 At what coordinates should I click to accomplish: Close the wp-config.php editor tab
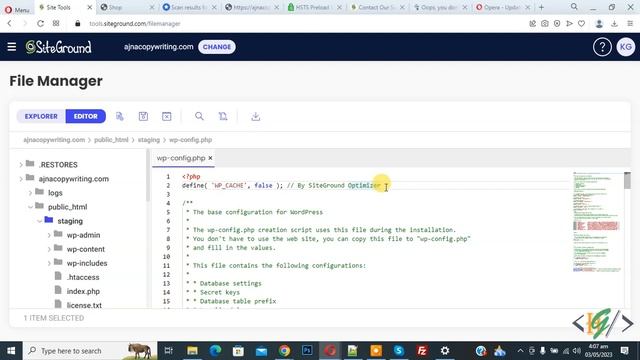pyautogui.click(x=210, y=158)
